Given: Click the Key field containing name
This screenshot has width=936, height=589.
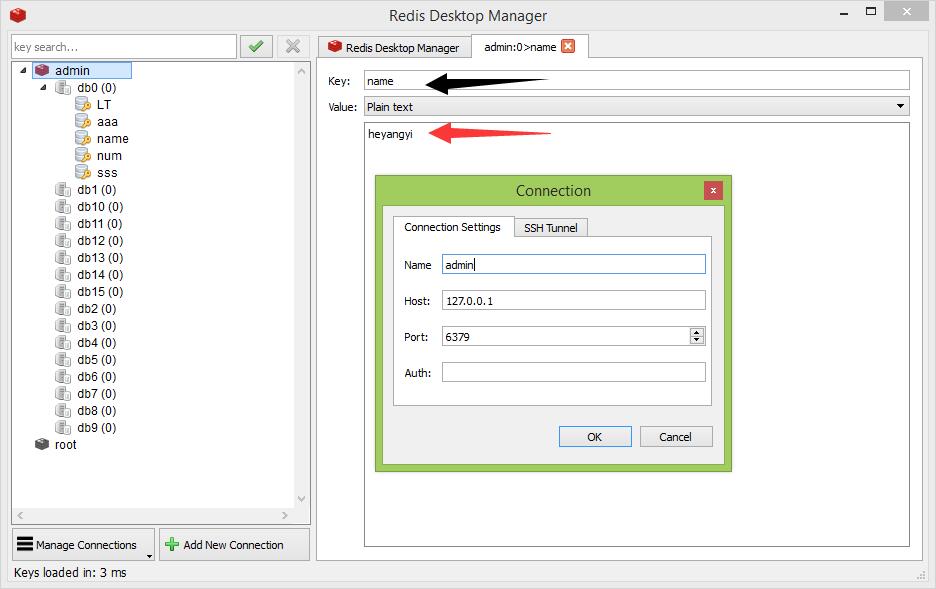Looking at the screenshot, I should pos(637,81).
